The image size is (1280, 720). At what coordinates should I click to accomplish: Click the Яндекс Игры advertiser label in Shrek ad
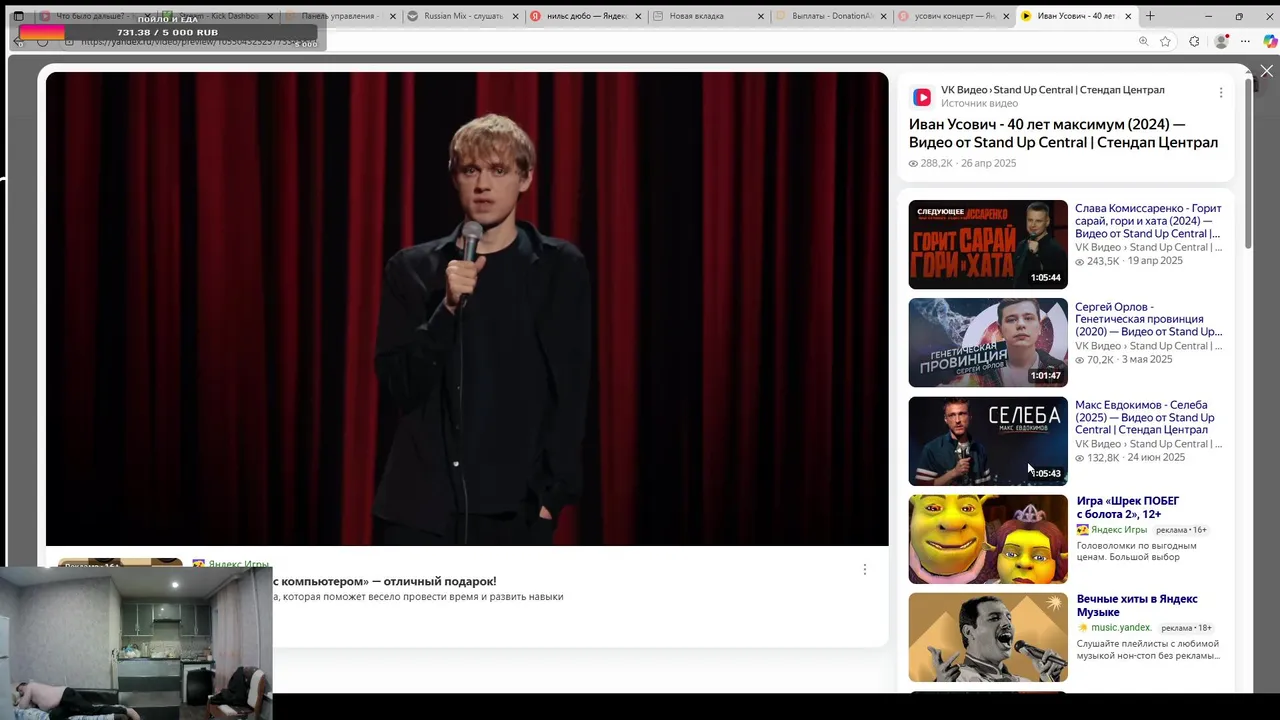1118,530
